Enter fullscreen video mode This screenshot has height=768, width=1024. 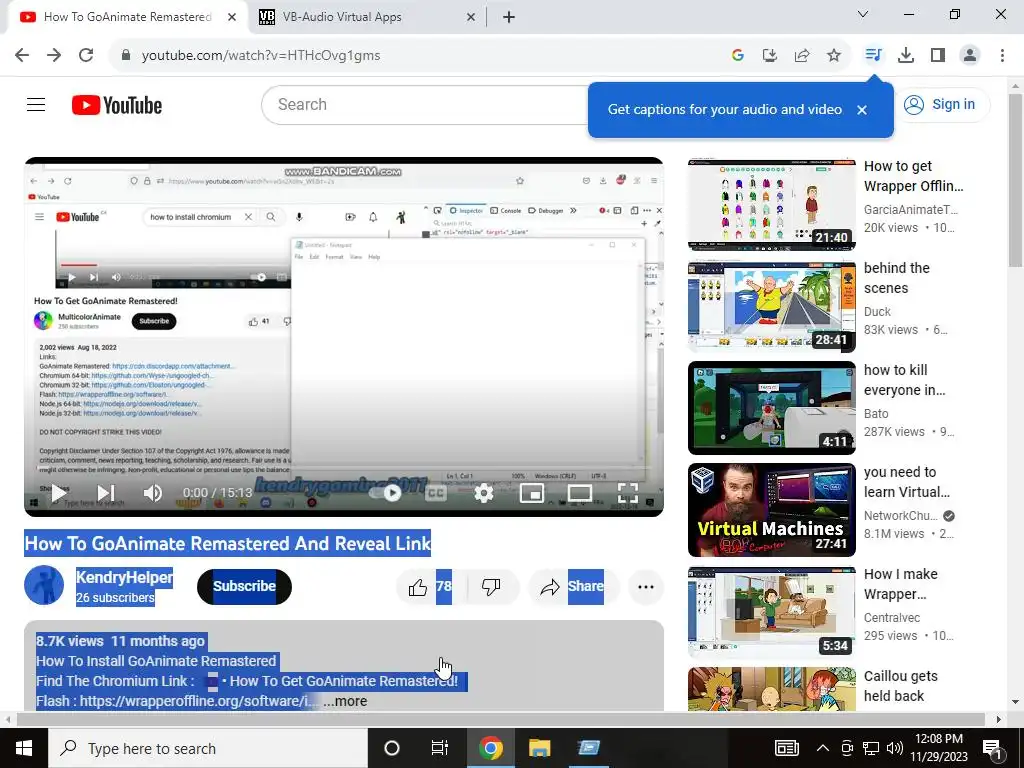coord(628,493)
